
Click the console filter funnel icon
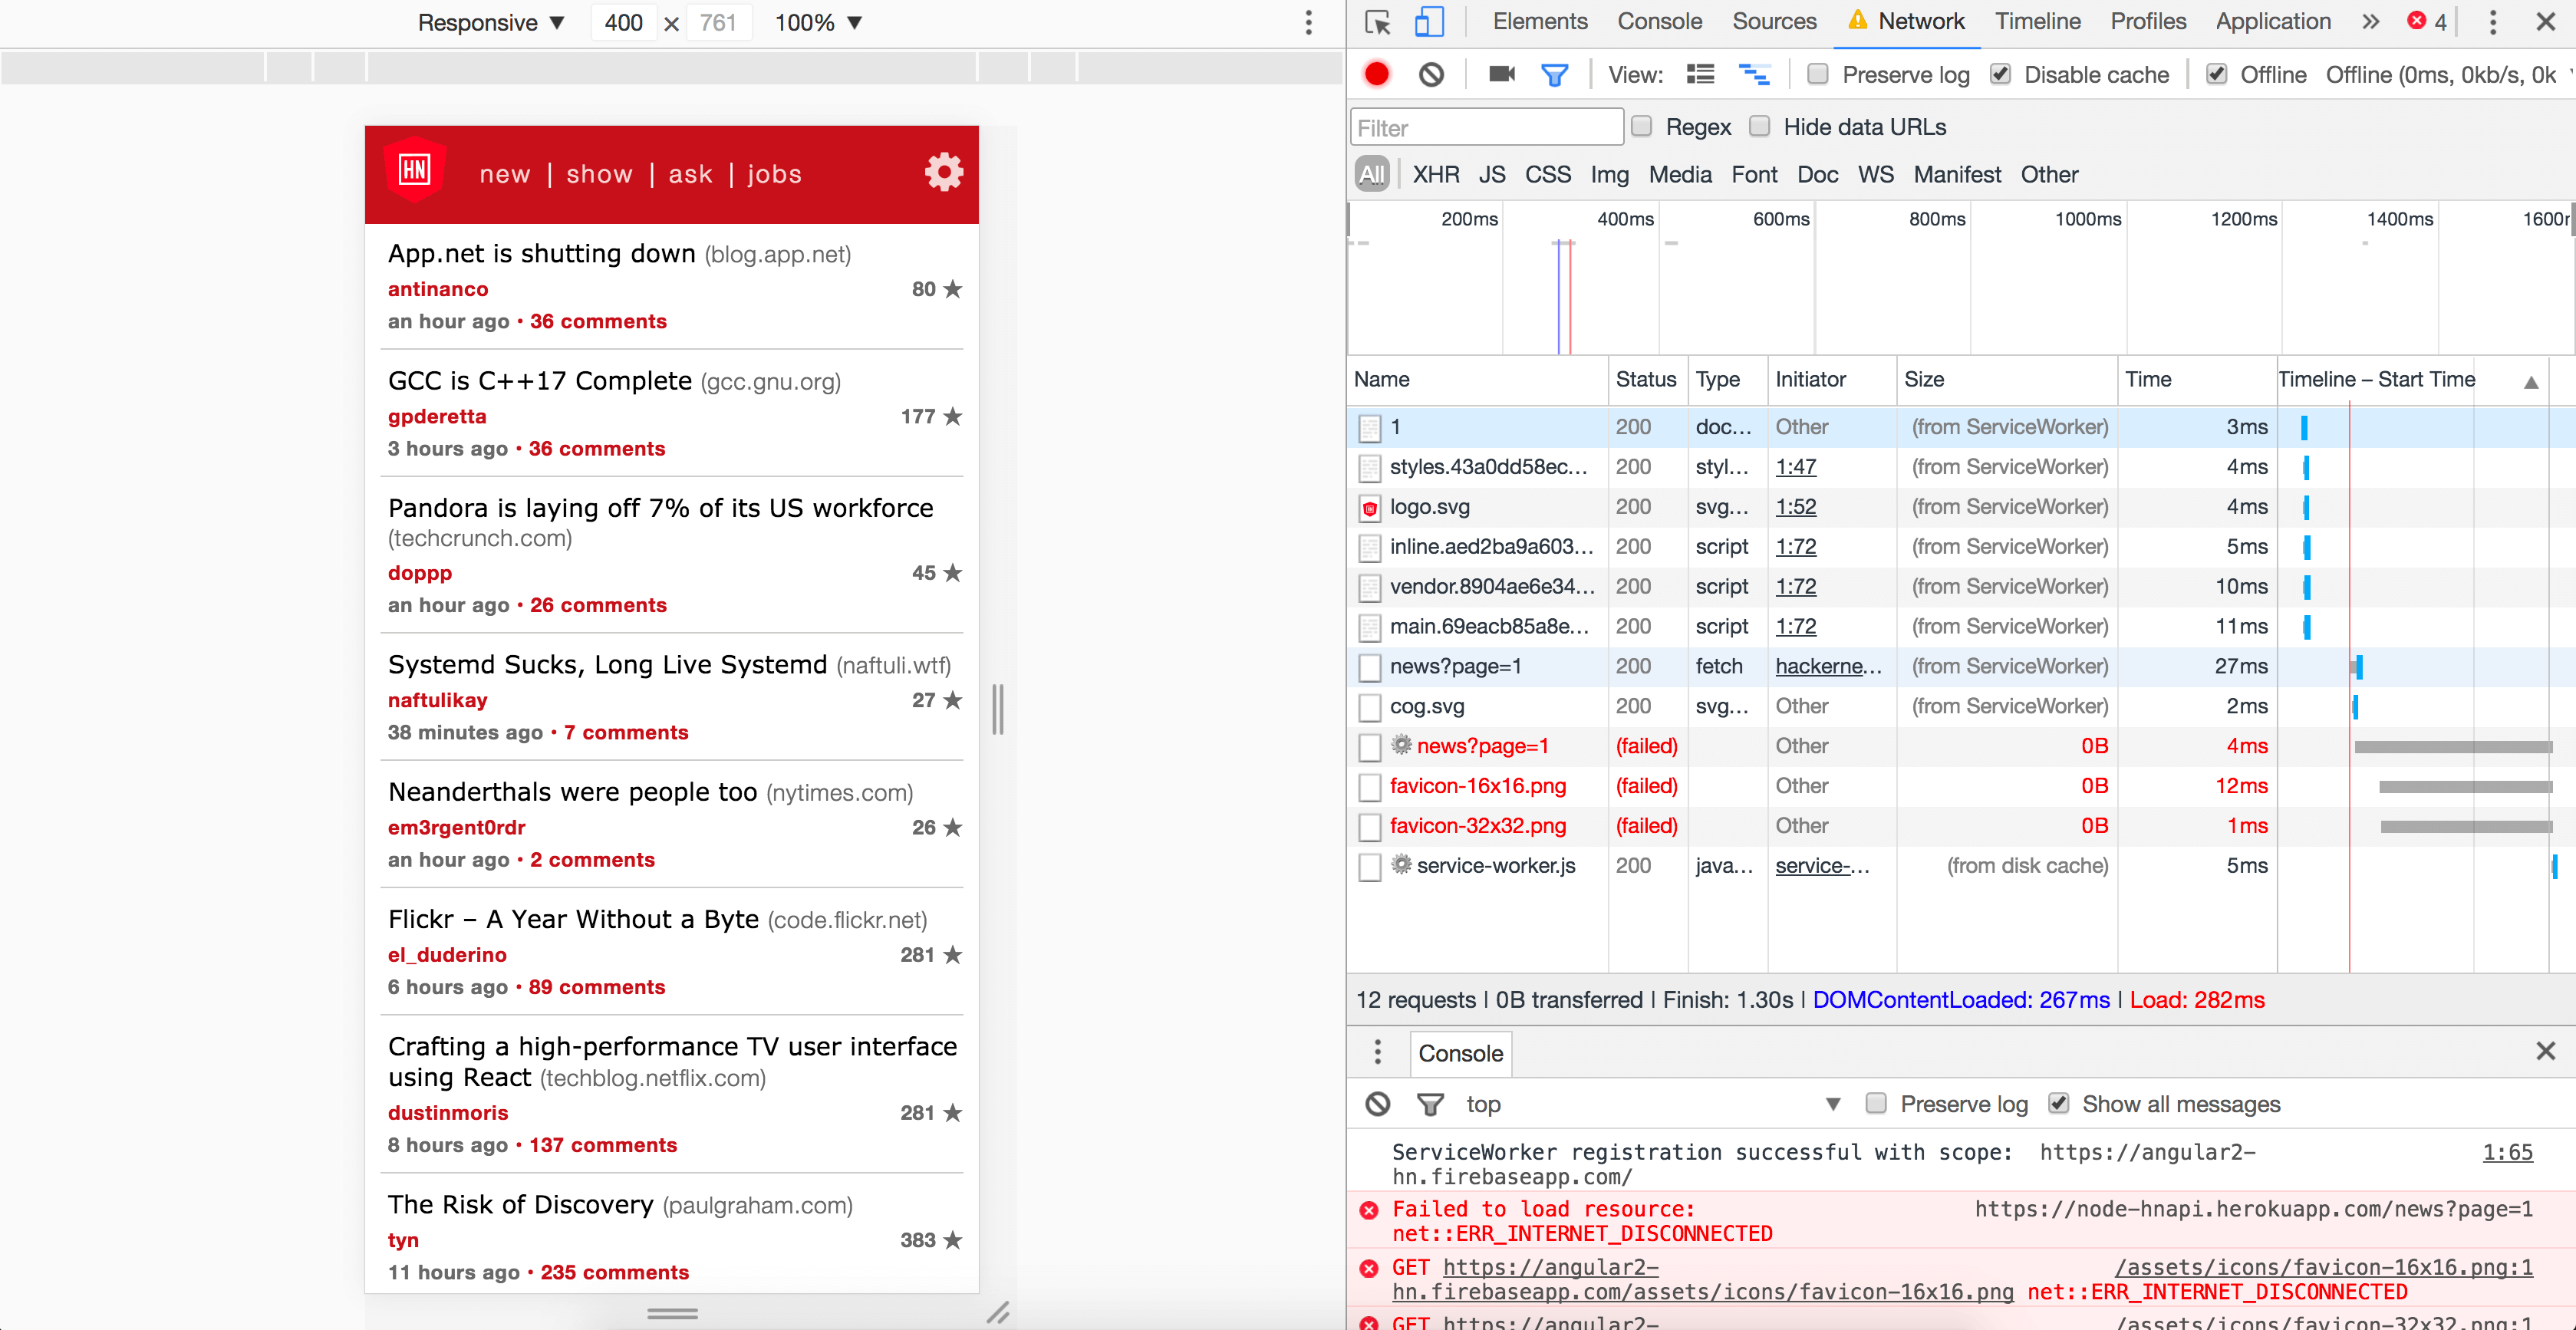pos(1430,1105)
